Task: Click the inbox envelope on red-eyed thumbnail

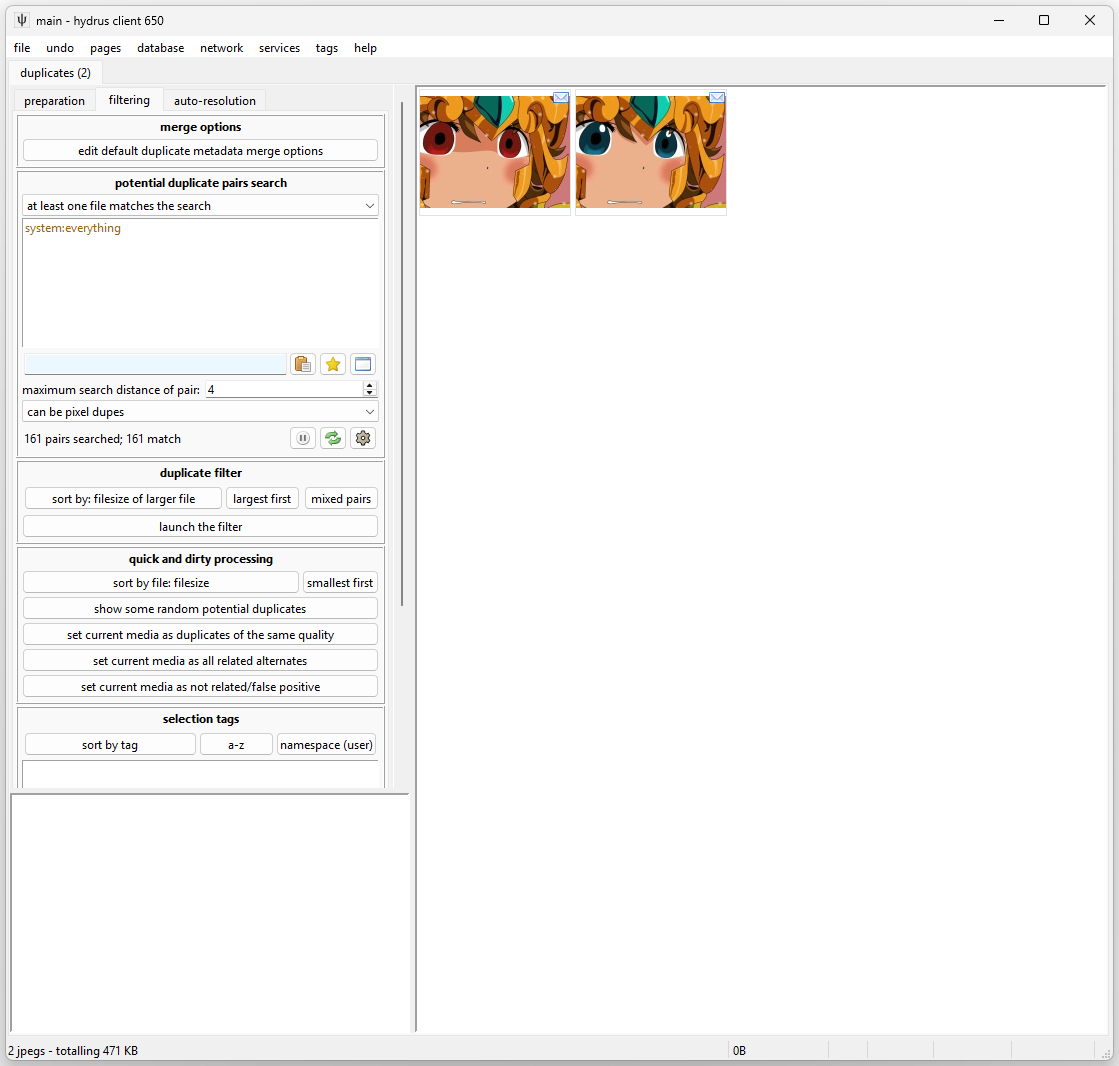Action: (x=561, y=97)
